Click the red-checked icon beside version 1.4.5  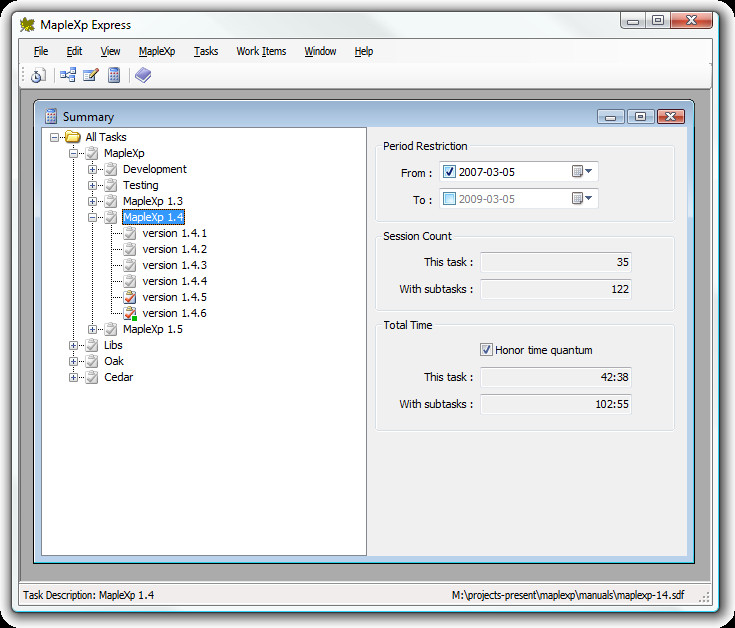tap(130, 297)
